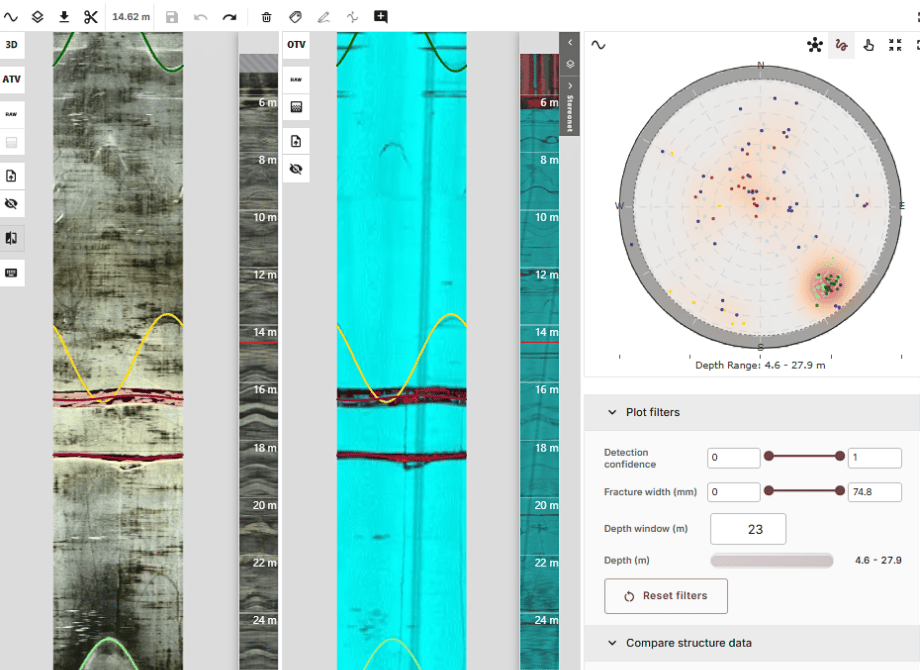
Task: Collapse the Plot filters section
Action: click(x=612, y=412)
